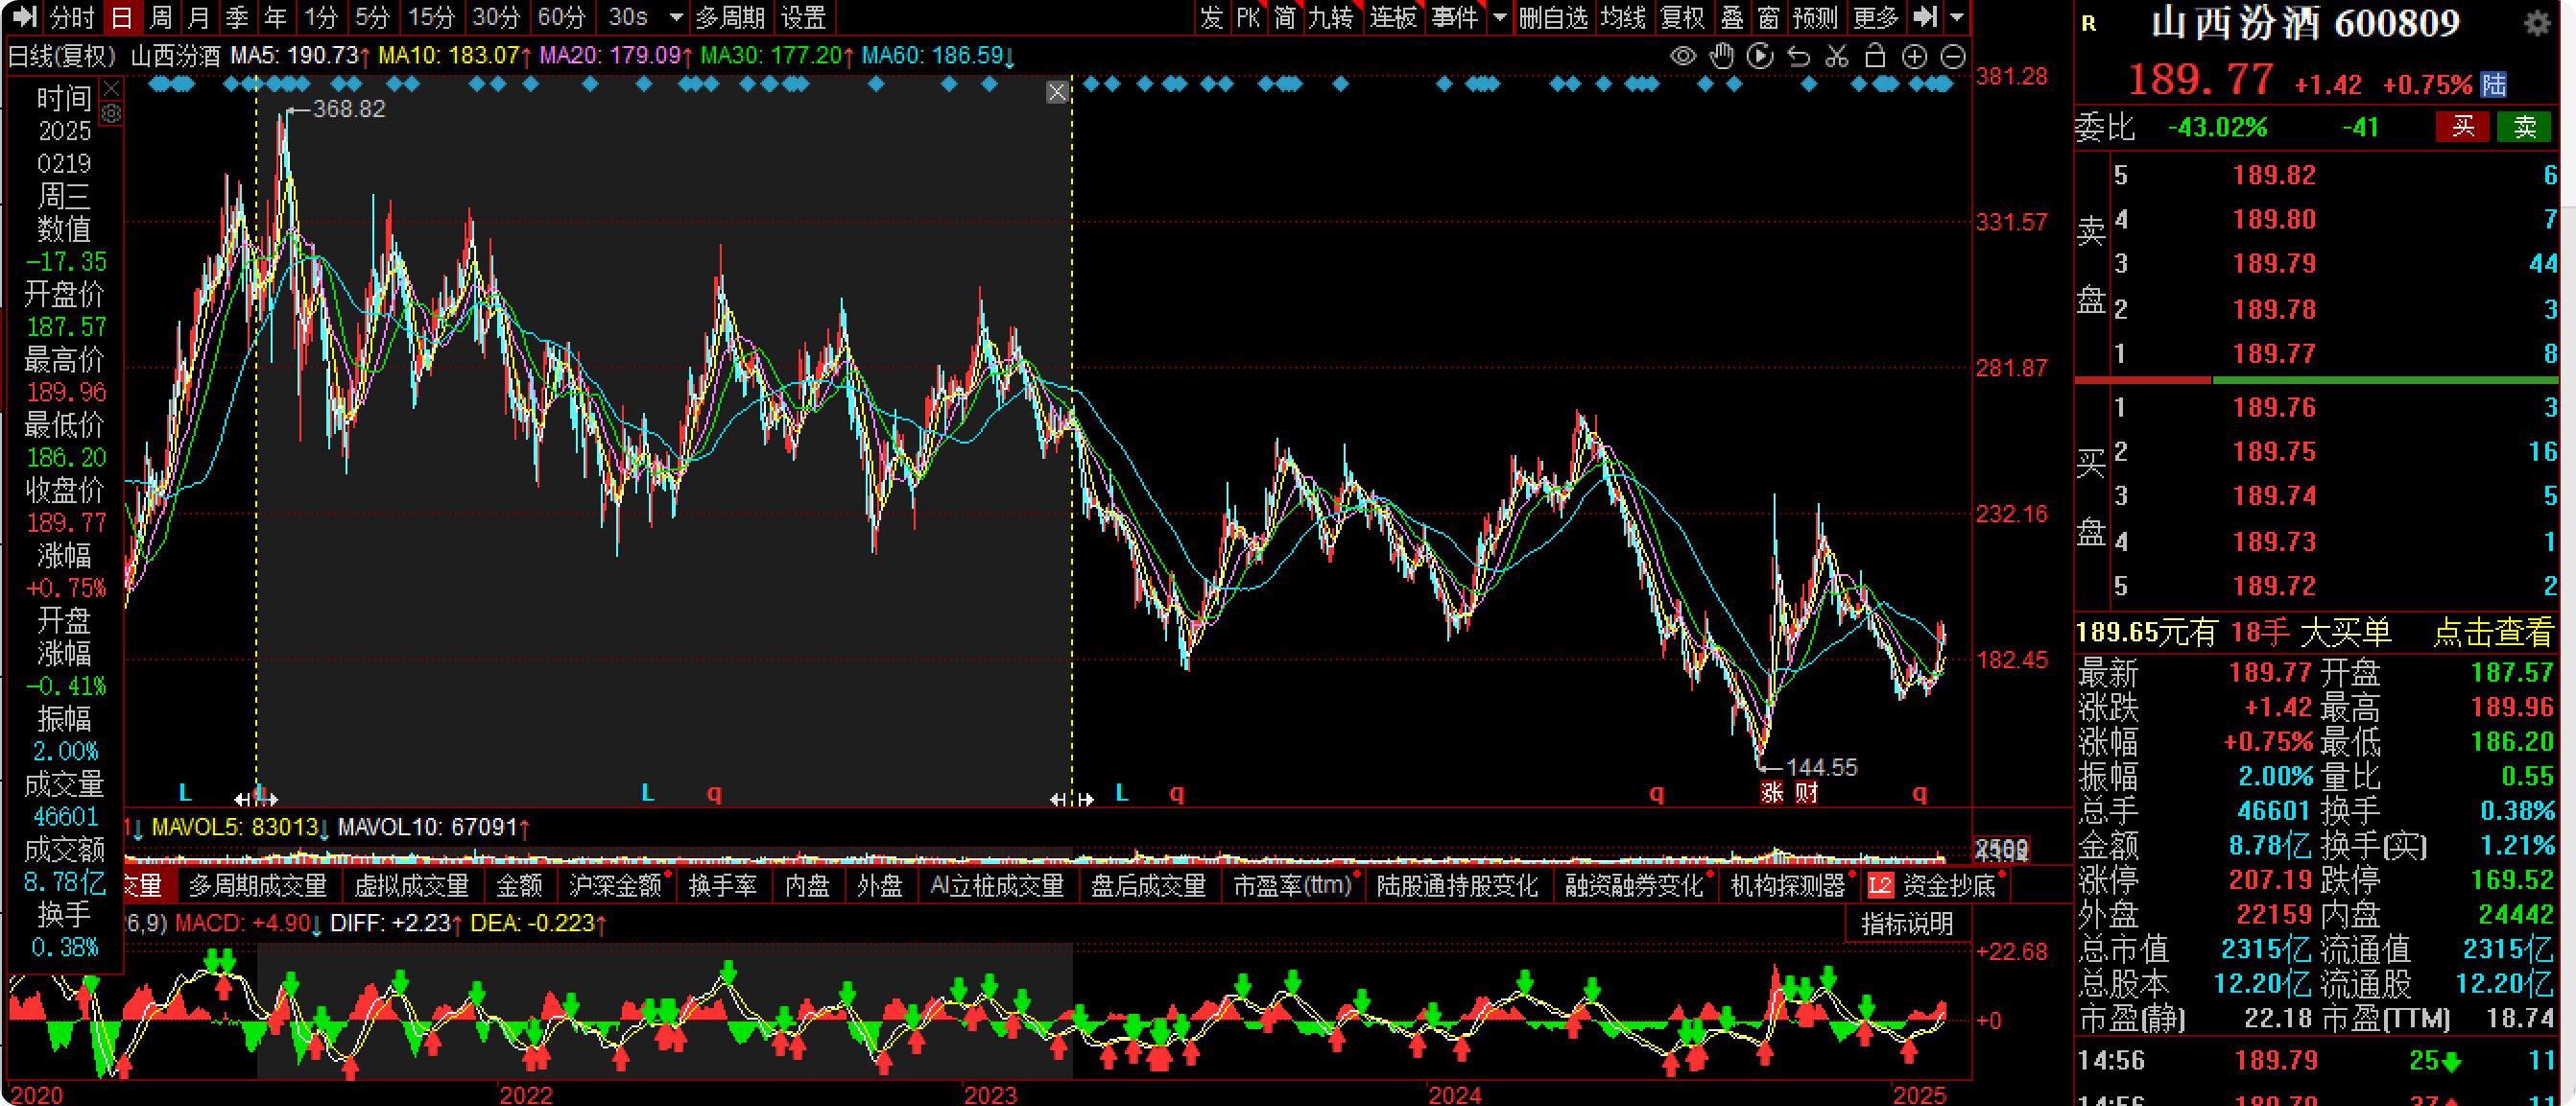This screenshot has height=1106, width=2576.
Task: Open the info panel small settings gear
Action: (112, 114)
